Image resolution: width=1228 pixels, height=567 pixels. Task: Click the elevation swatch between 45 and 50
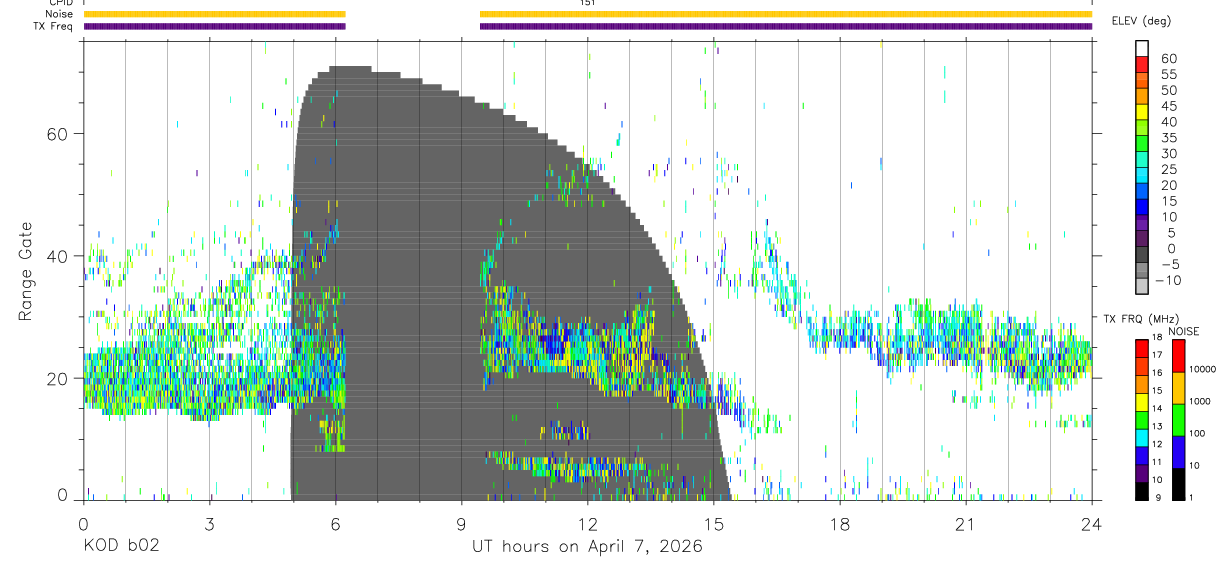pos(1141,96)
